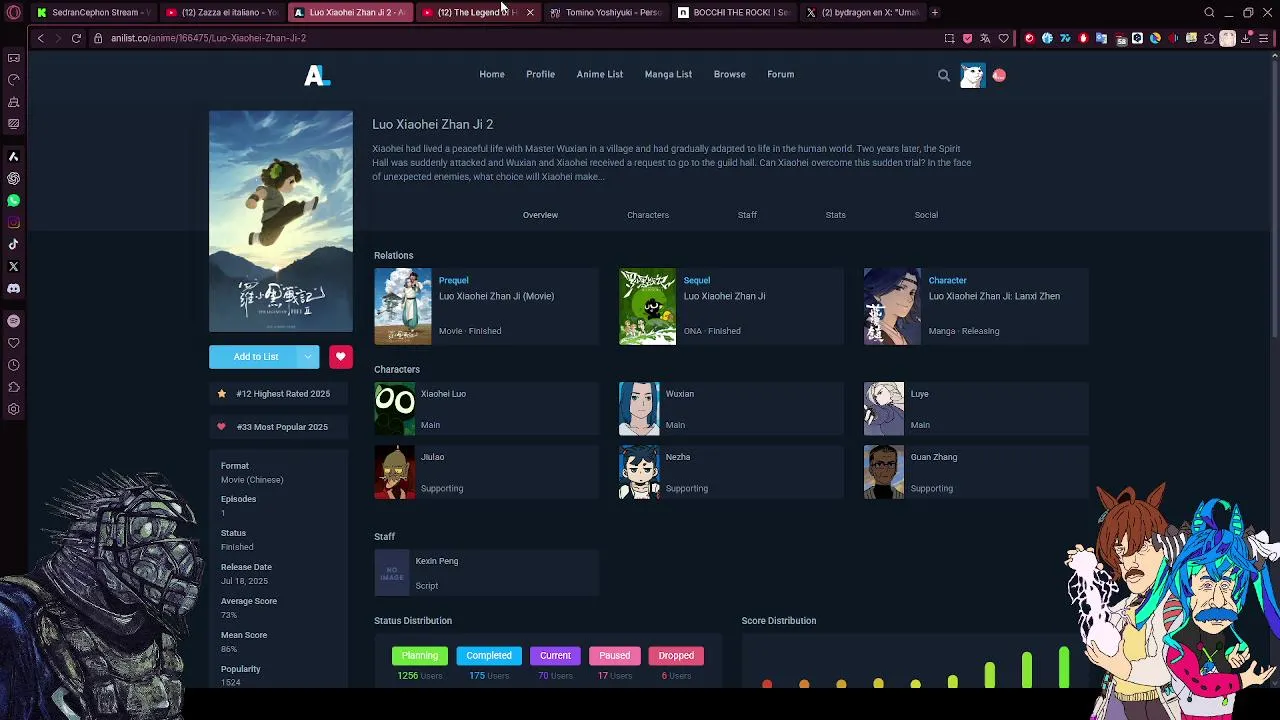This screenshot has height=720, width=1280.
Task: Switch to BOCCHI THE ROCK! browser tab
Action: tap(733, 12)
